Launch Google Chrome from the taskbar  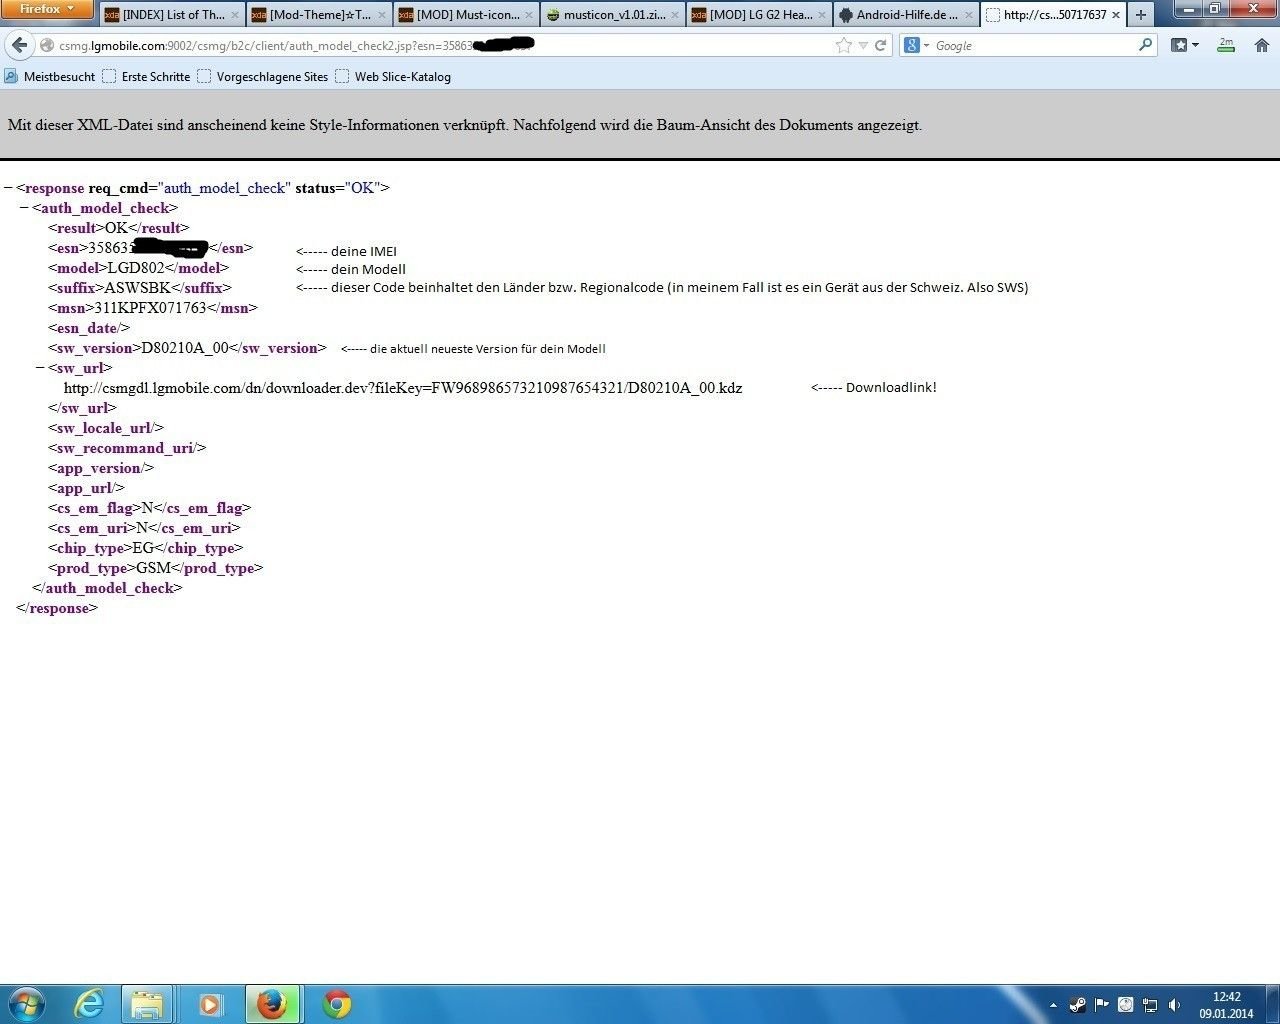coord(336,1004)
